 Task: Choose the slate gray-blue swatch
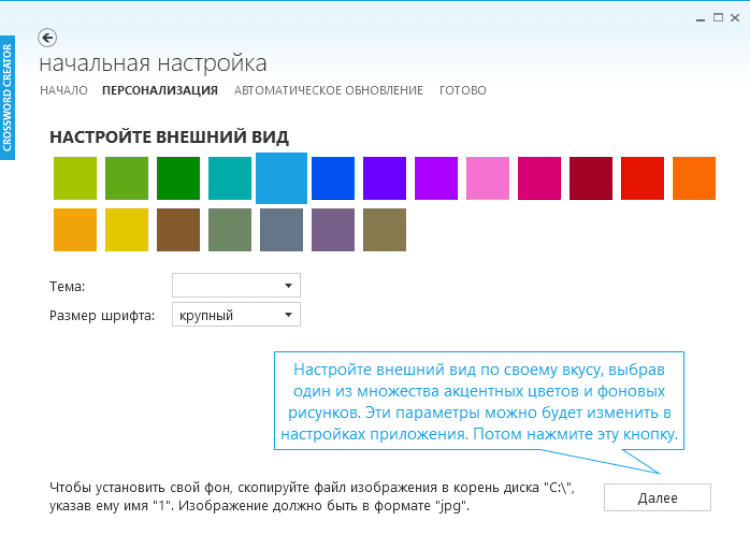[281, 229]
